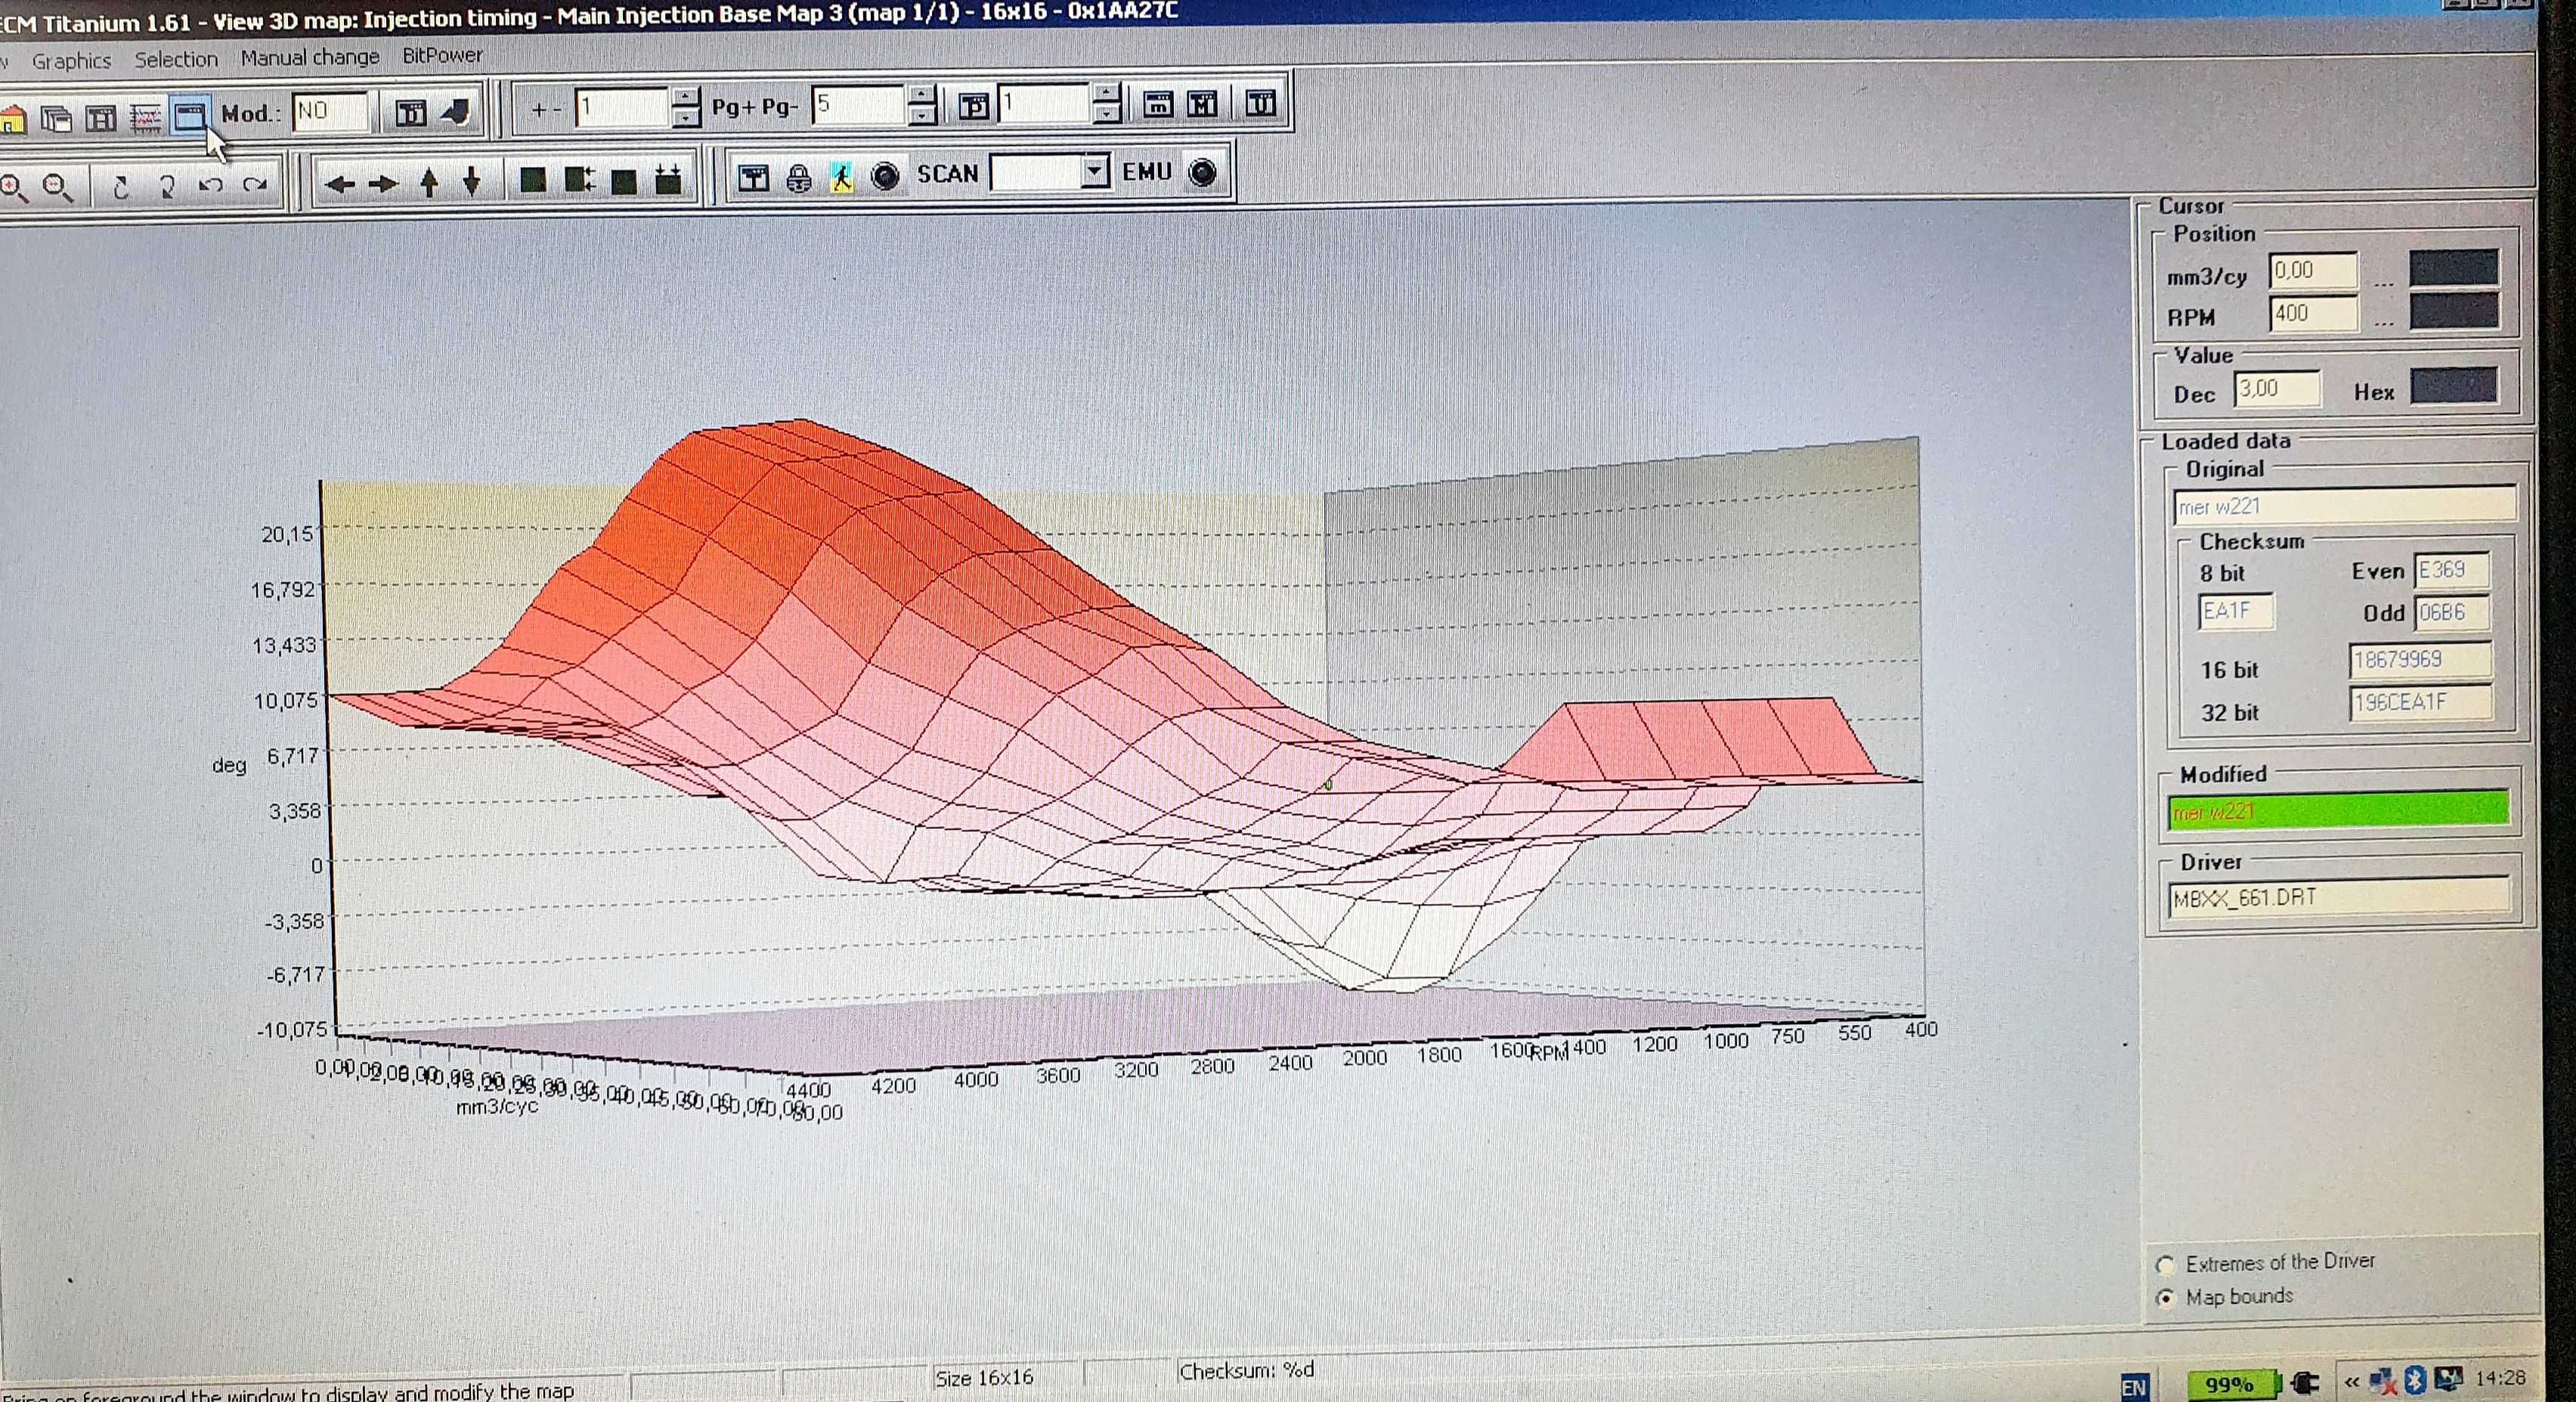Click the EN language indicator in taskbar
The image size is (2576, 1402).
(2133, 1387)
